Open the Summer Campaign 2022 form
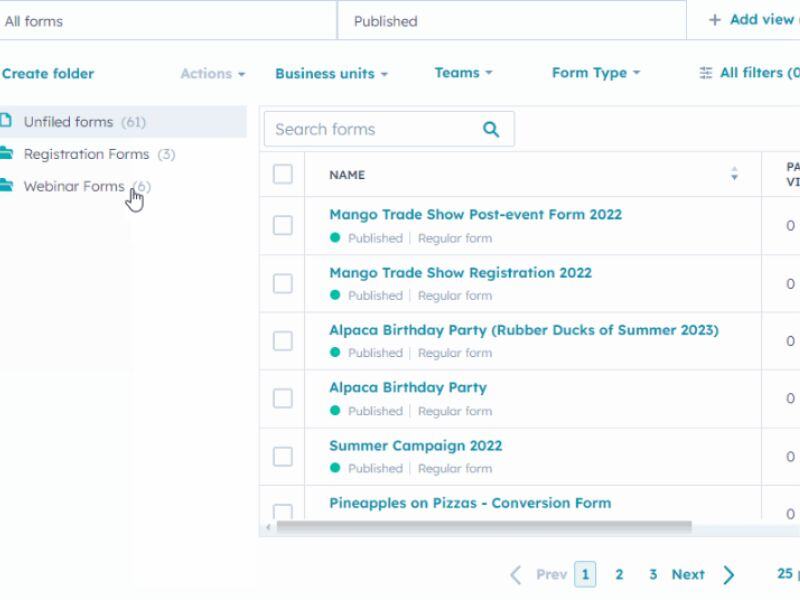This screenshot has width=800, height=600. (415, 445)
